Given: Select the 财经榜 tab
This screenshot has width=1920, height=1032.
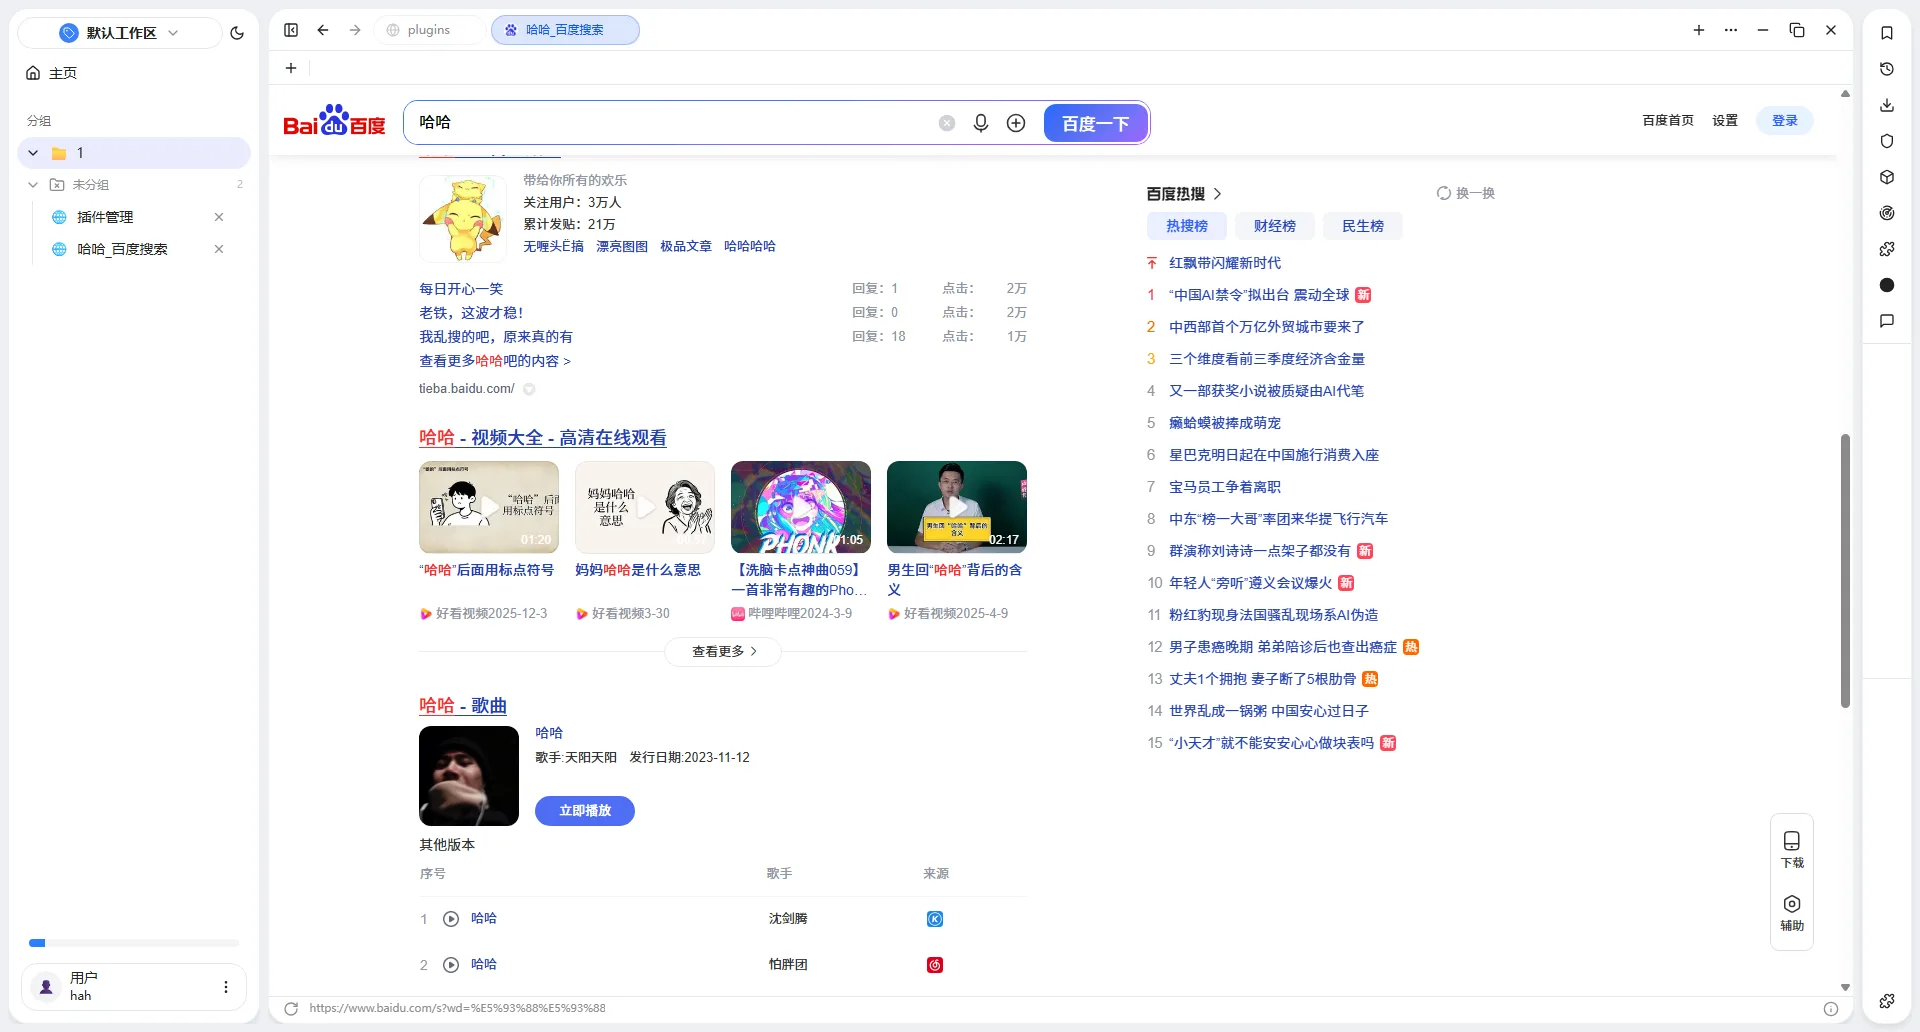Looking at the screenshot, I should pos(1275,226).
